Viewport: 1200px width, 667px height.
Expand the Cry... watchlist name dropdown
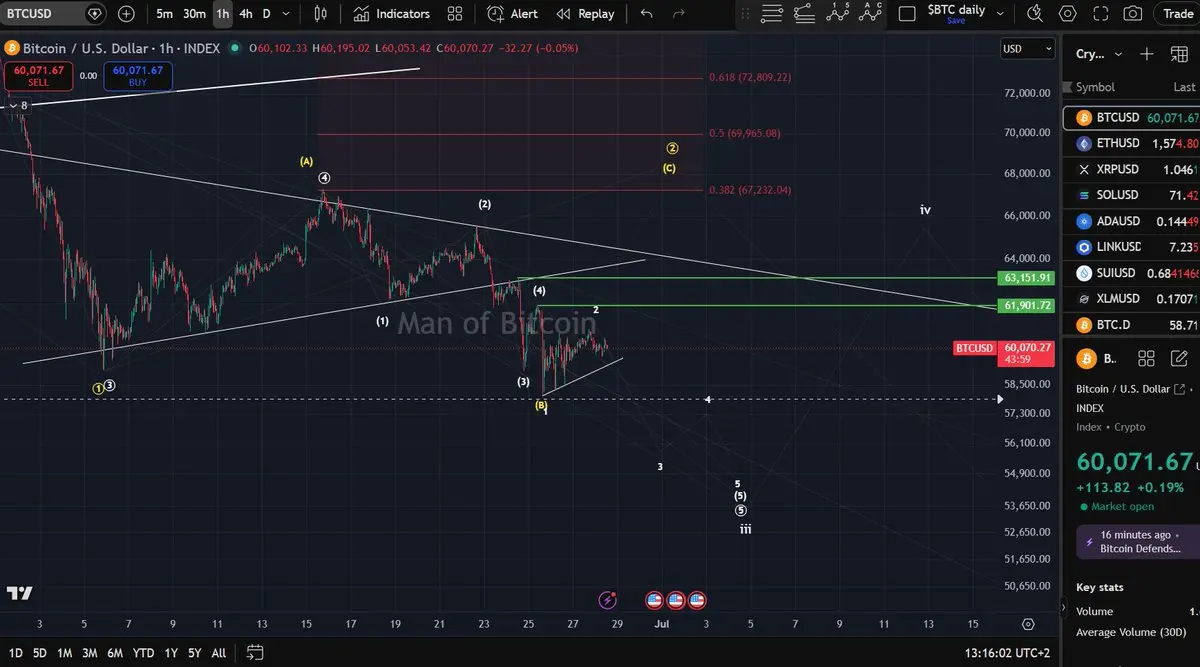pos(1100,54)
